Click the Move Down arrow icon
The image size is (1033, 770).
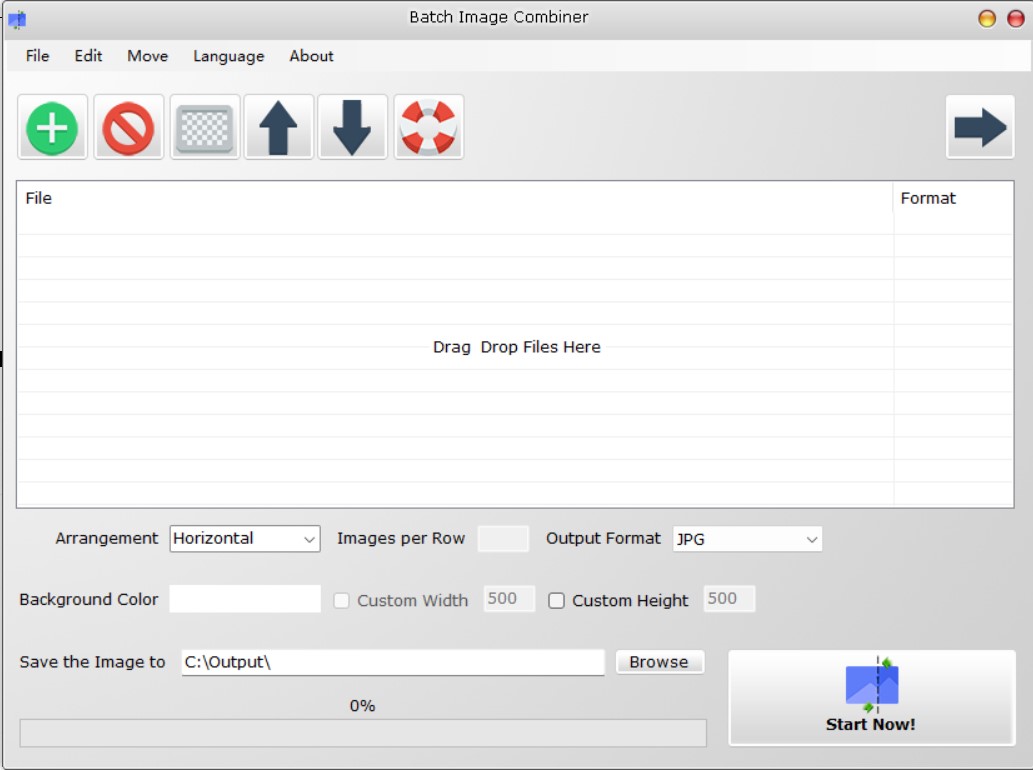353,127
